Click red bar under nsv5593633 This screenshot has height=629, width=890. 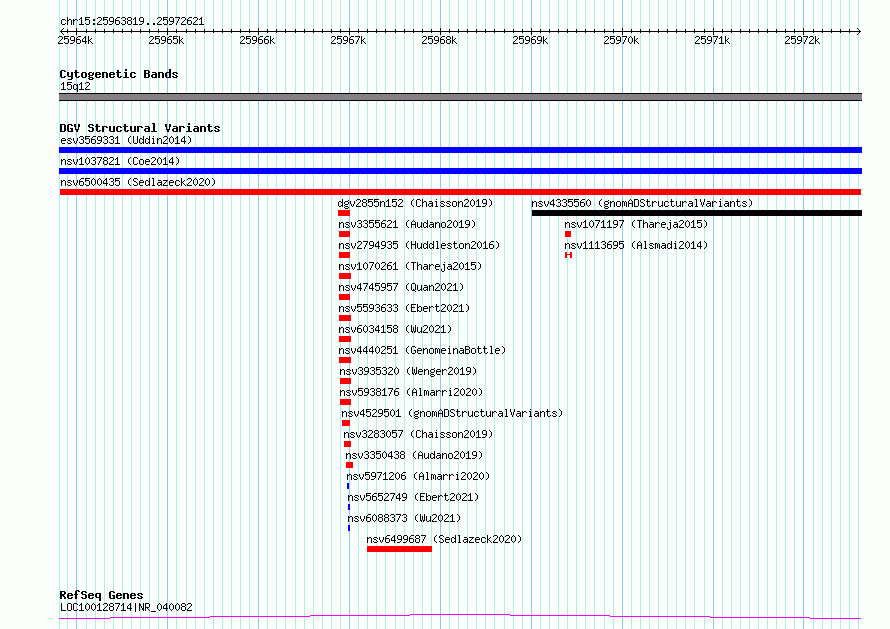[345, 318]
